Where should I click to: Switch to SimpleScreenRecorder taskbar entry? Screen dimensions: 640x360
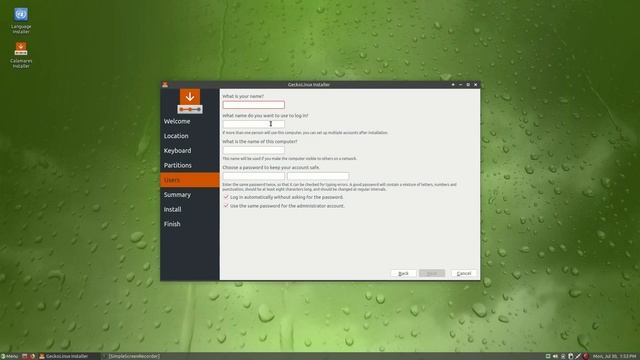(131, 356)
